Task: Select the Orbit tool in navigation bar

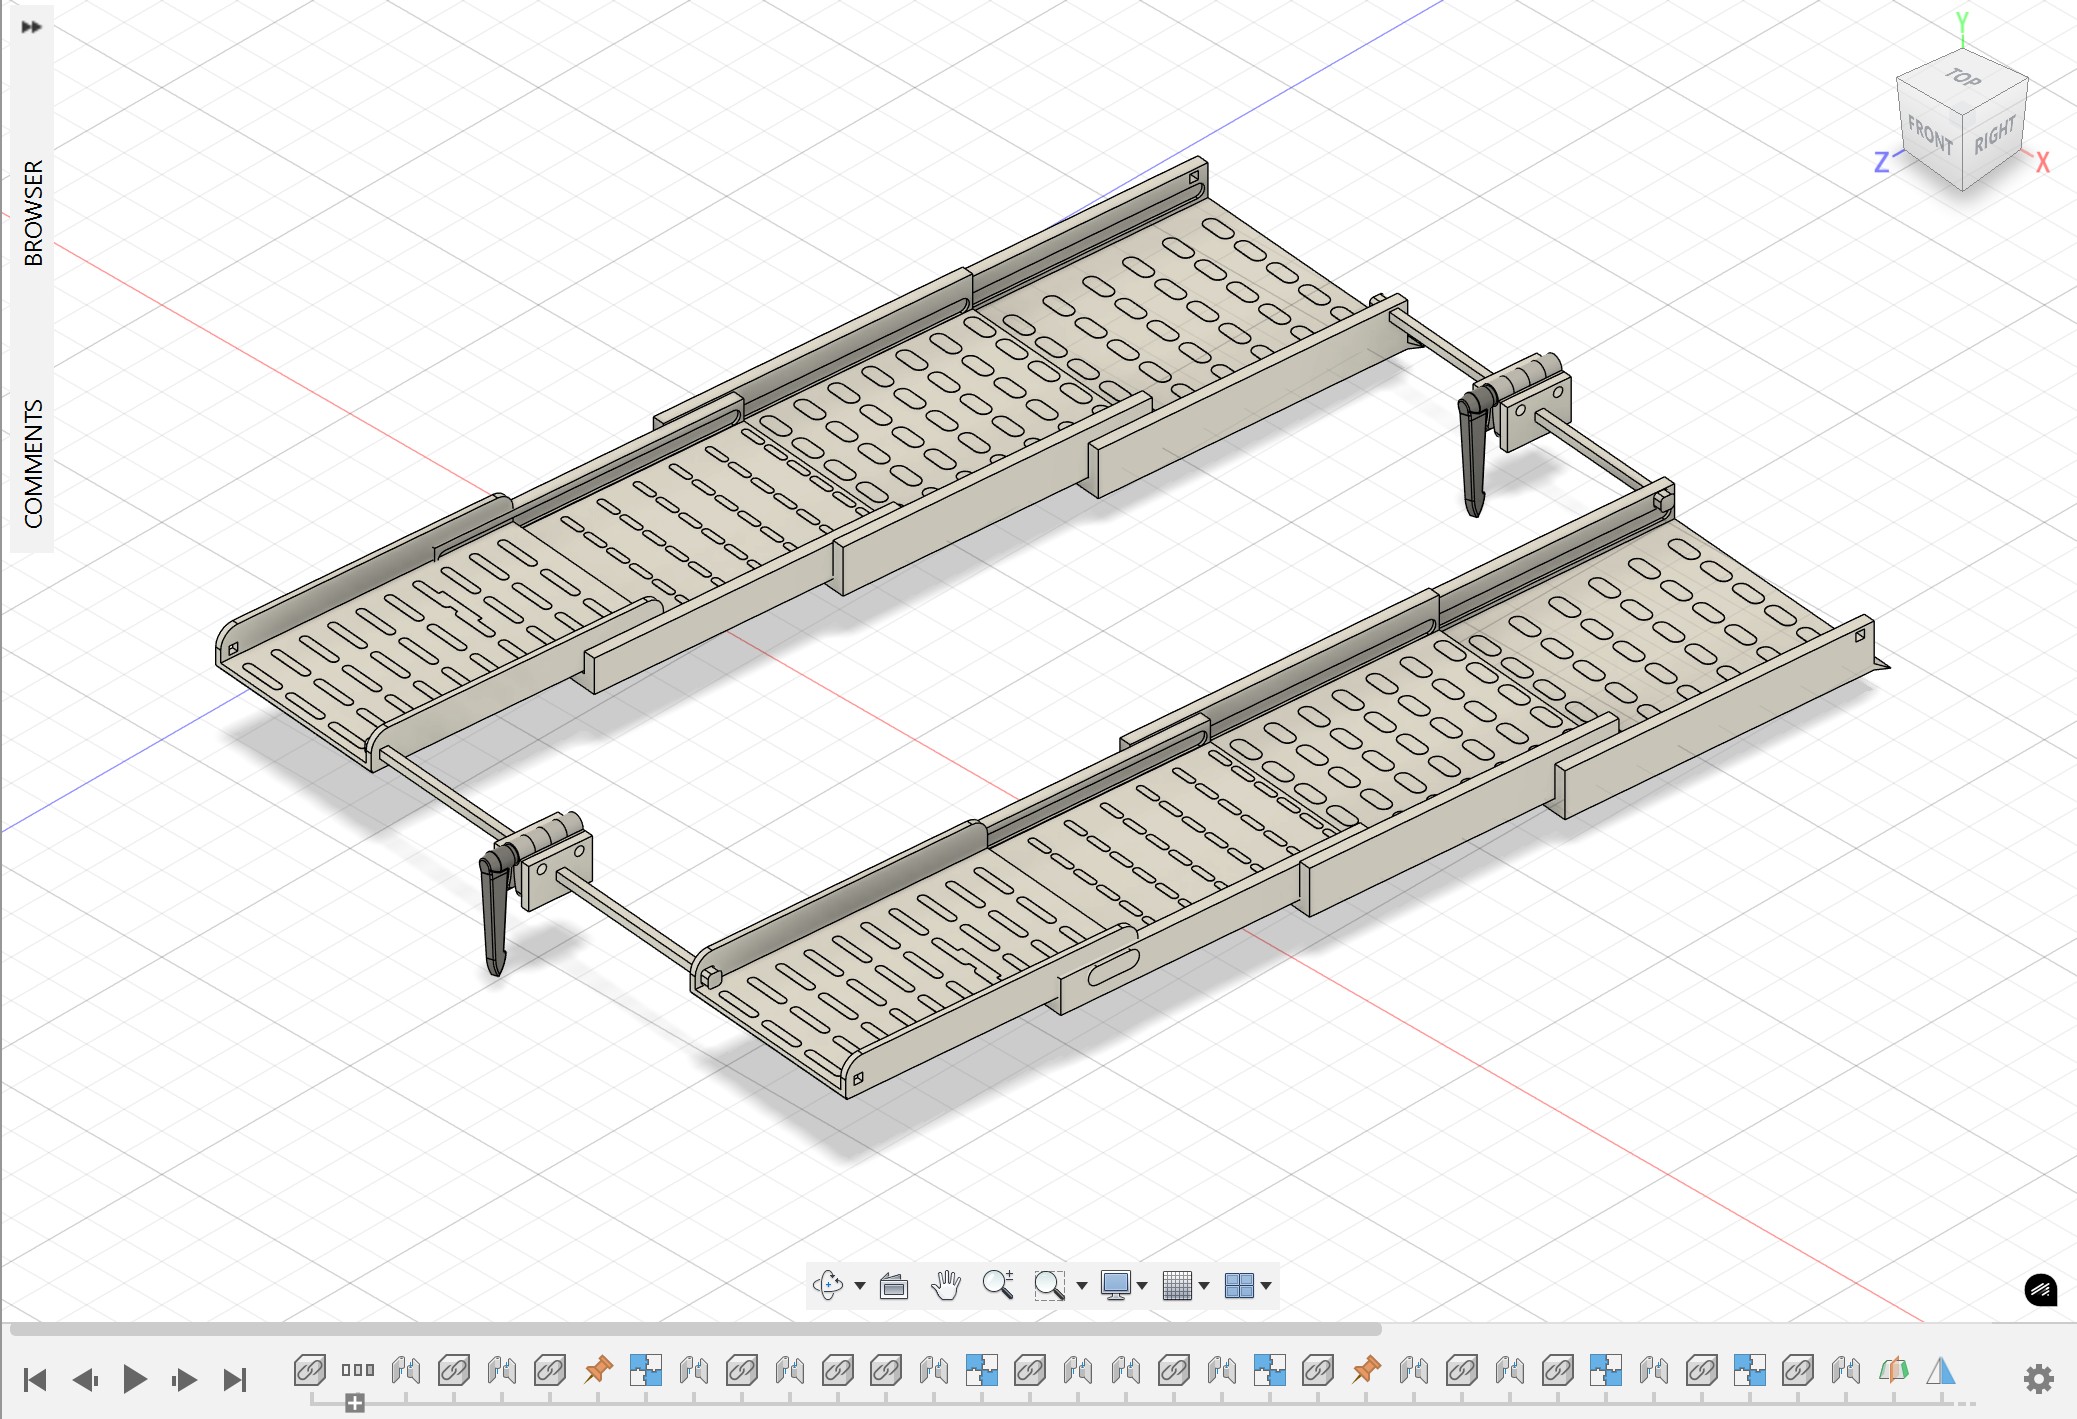Action: tap(828, 1285)
